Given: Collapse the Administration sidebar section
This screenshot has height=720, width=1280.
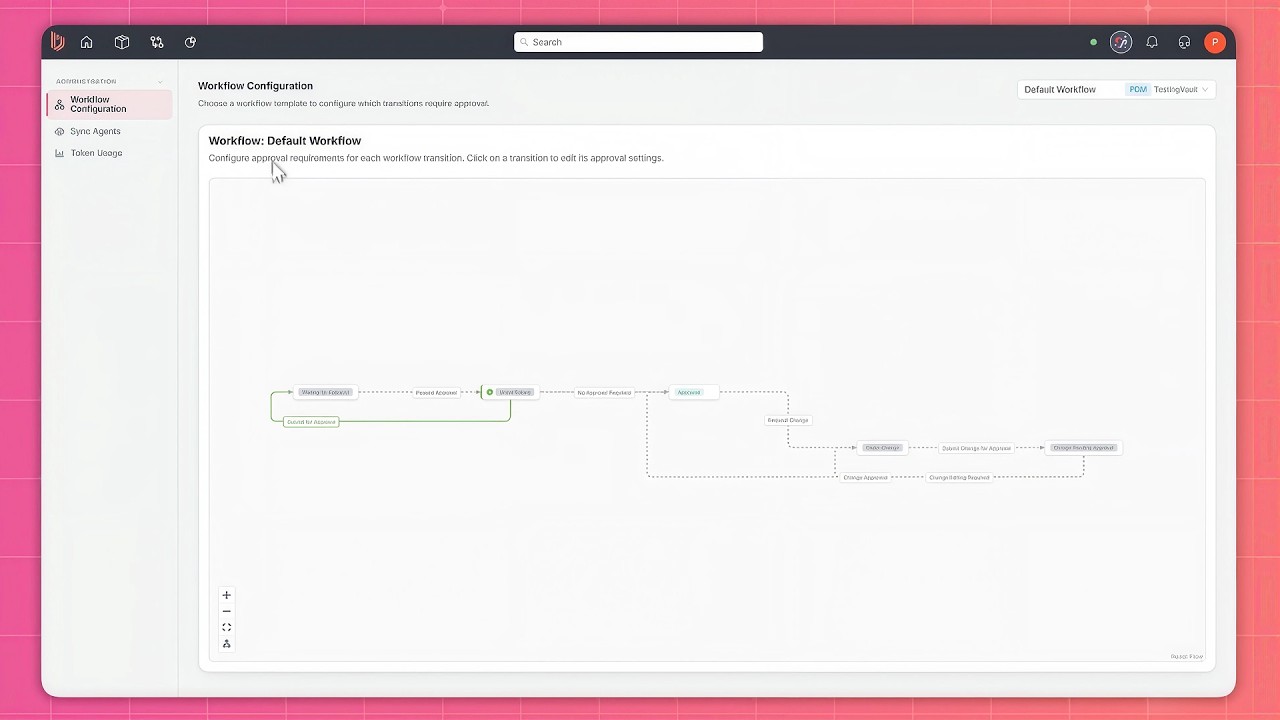Looking at the screenshot, I should (160, 81).
